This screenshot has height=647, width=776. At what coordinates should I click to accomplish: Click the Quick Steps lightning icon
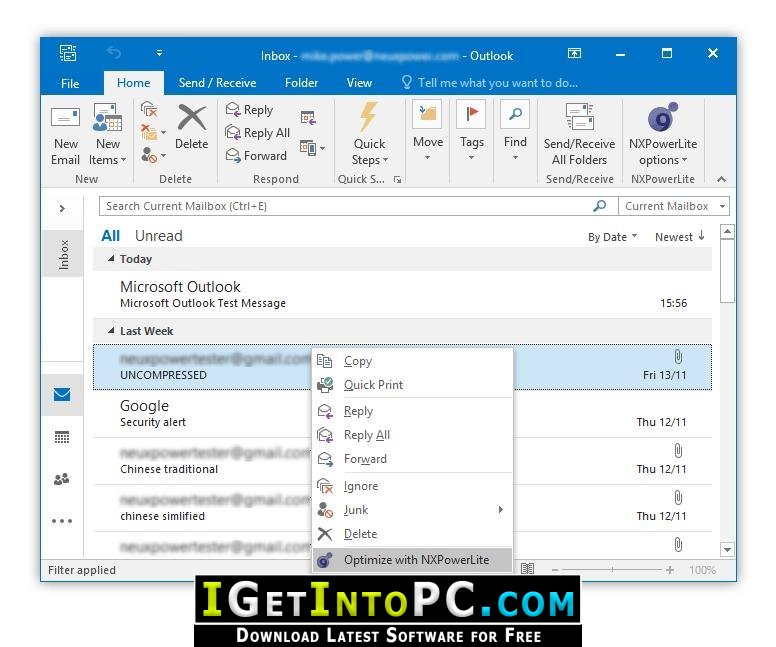[369, 117]
